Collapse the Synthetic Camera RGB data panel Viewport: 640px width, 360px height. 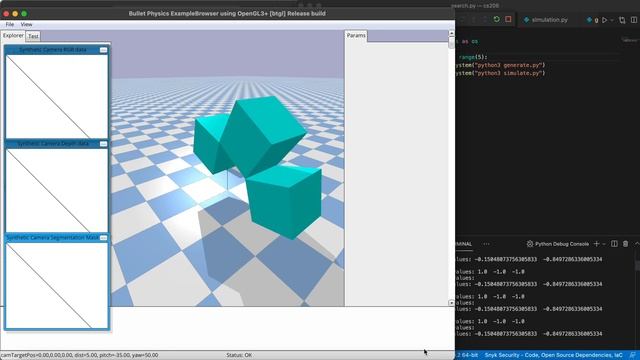[103, 50]
